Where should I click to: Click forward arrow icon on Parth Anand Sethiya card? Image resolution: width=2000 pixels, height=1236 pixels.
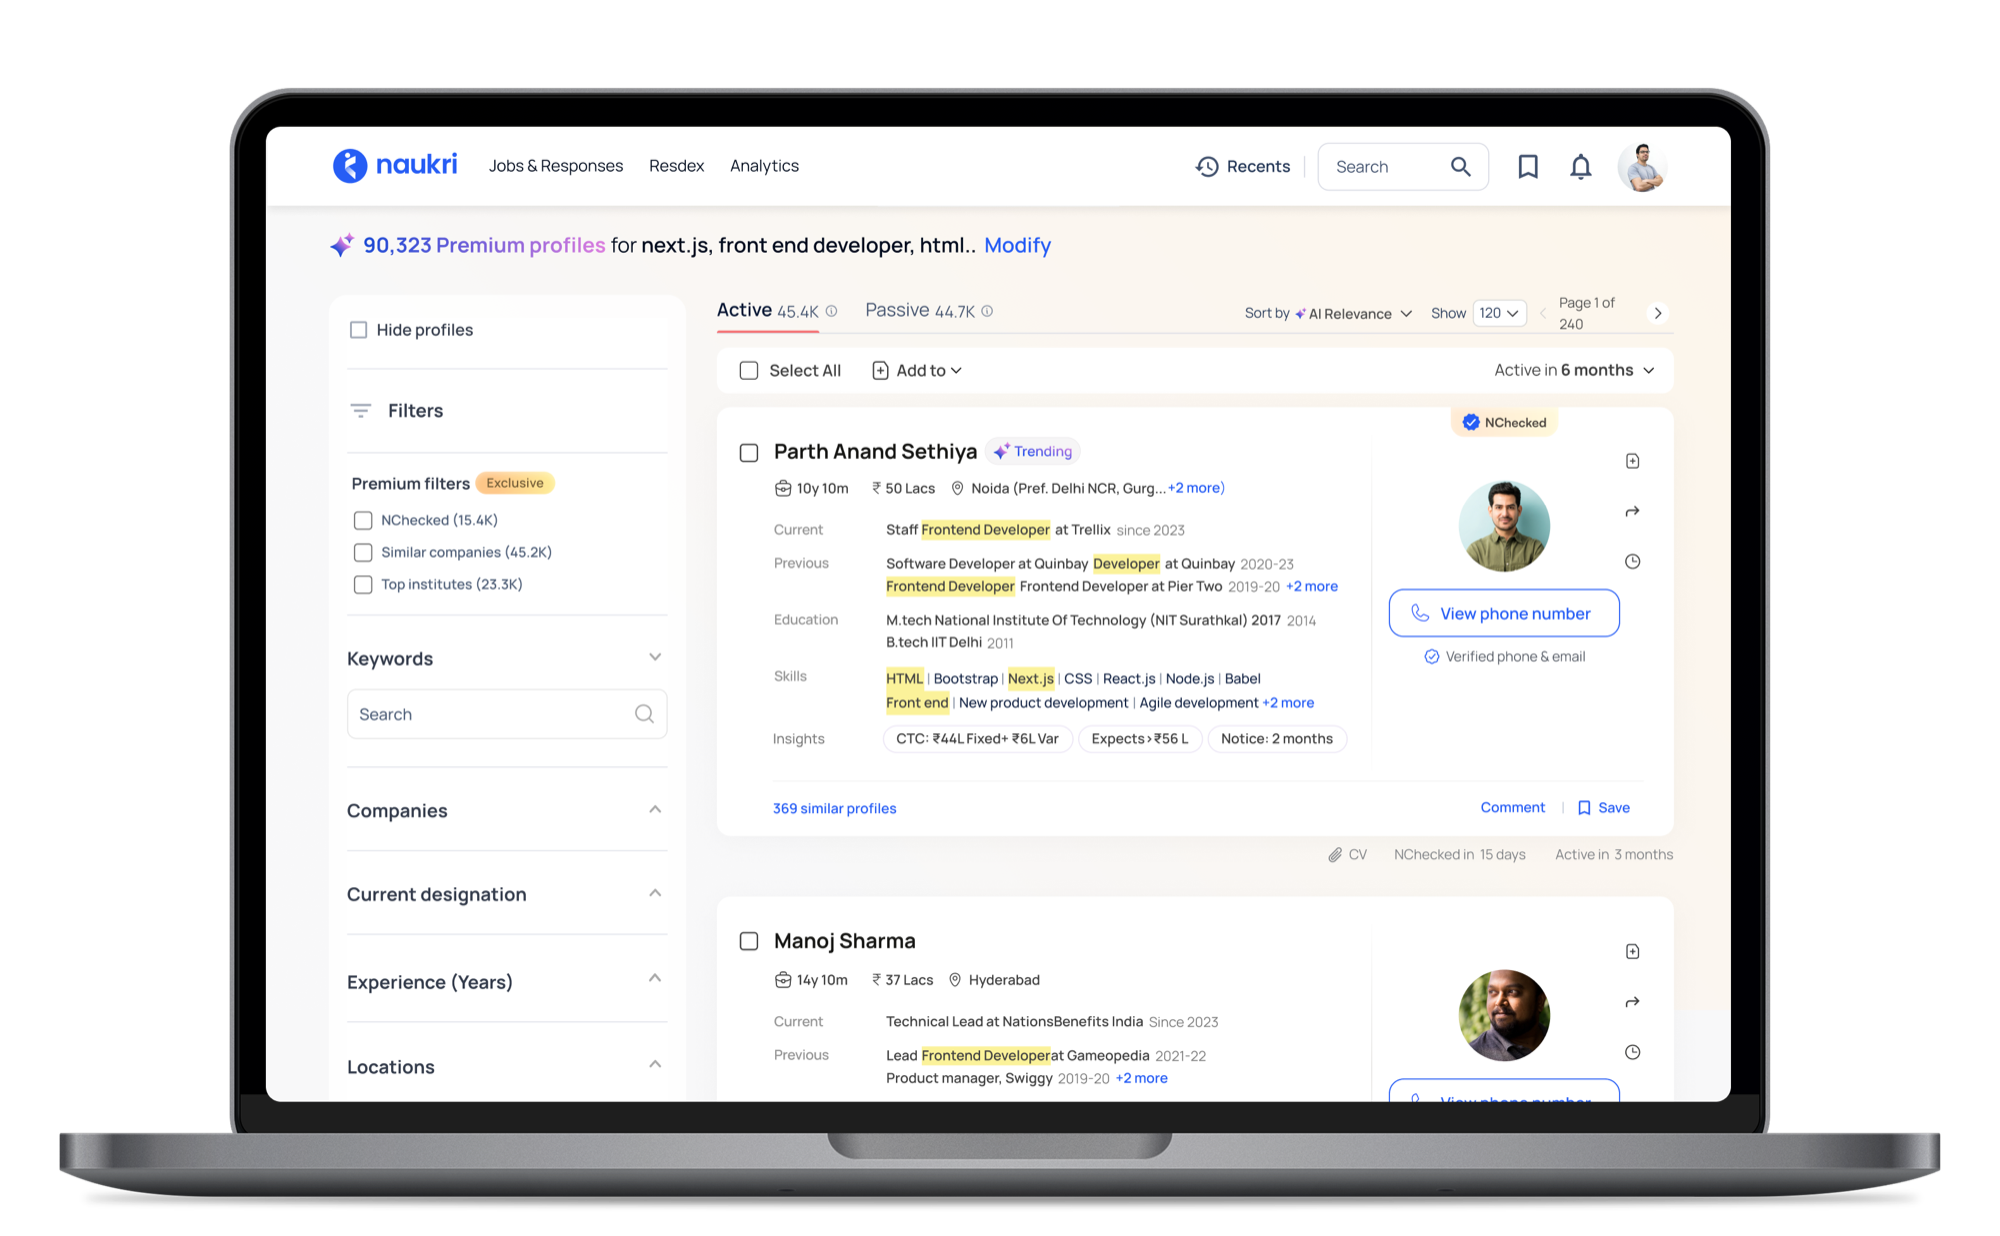tap(1632, 511)
